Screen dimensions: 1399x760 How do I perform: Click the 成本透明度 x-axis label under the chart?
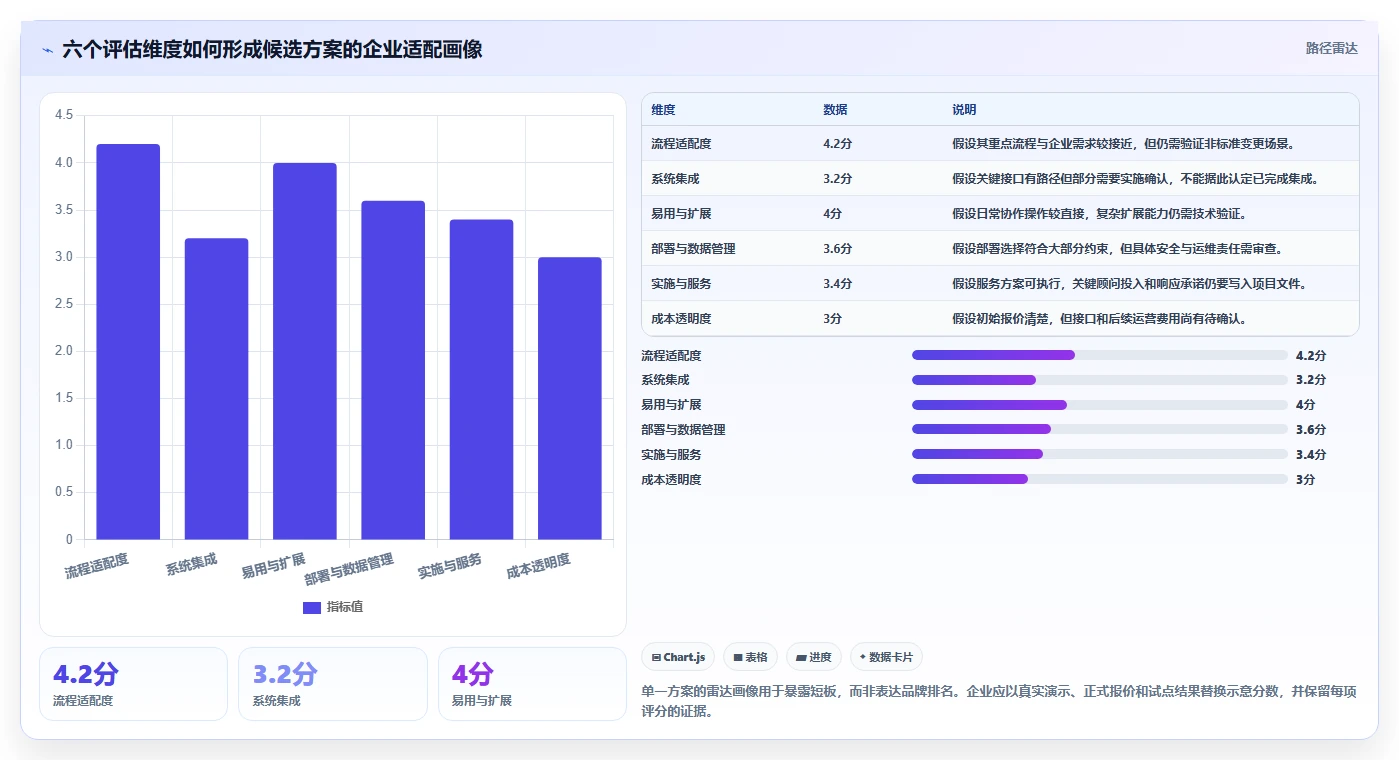(x=538, y=566)
